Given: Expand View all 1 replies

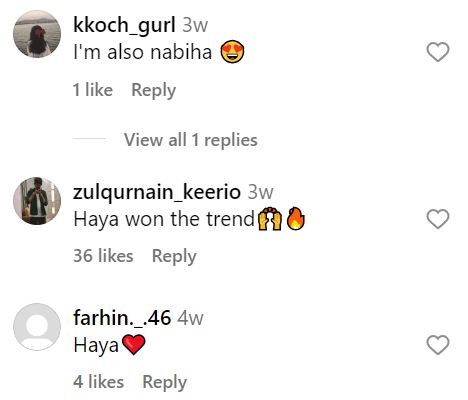Looking at the screenshot, I should pos(191,139).
